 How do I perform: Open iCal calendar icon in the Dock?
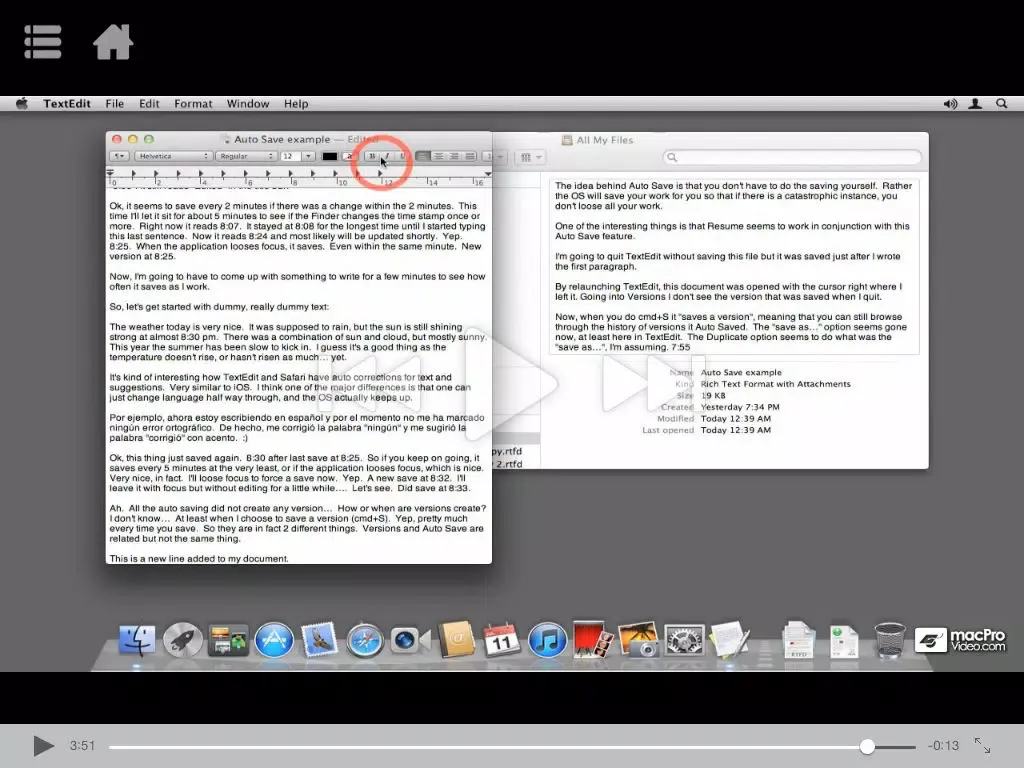502,640
